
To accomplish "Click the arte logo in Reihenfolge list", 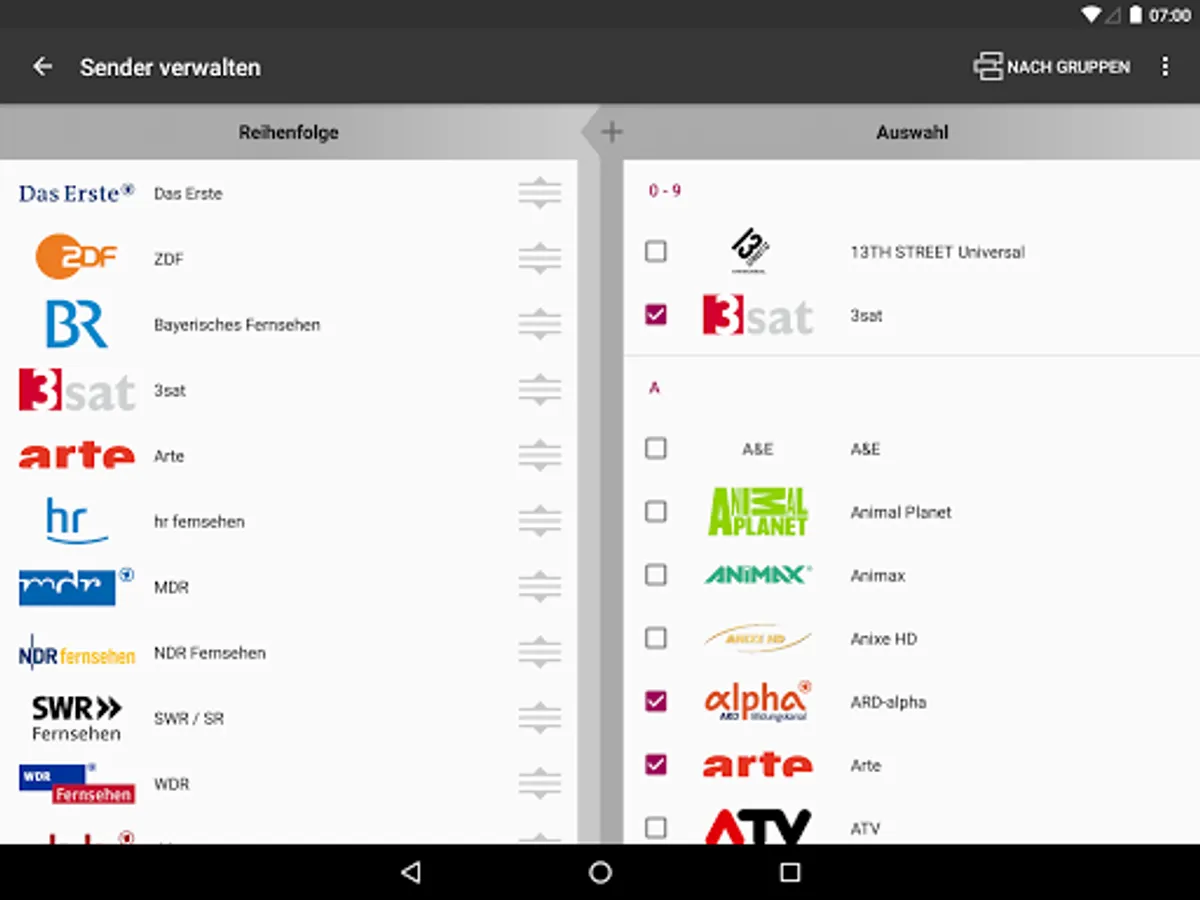I will (x=76, y=457).
